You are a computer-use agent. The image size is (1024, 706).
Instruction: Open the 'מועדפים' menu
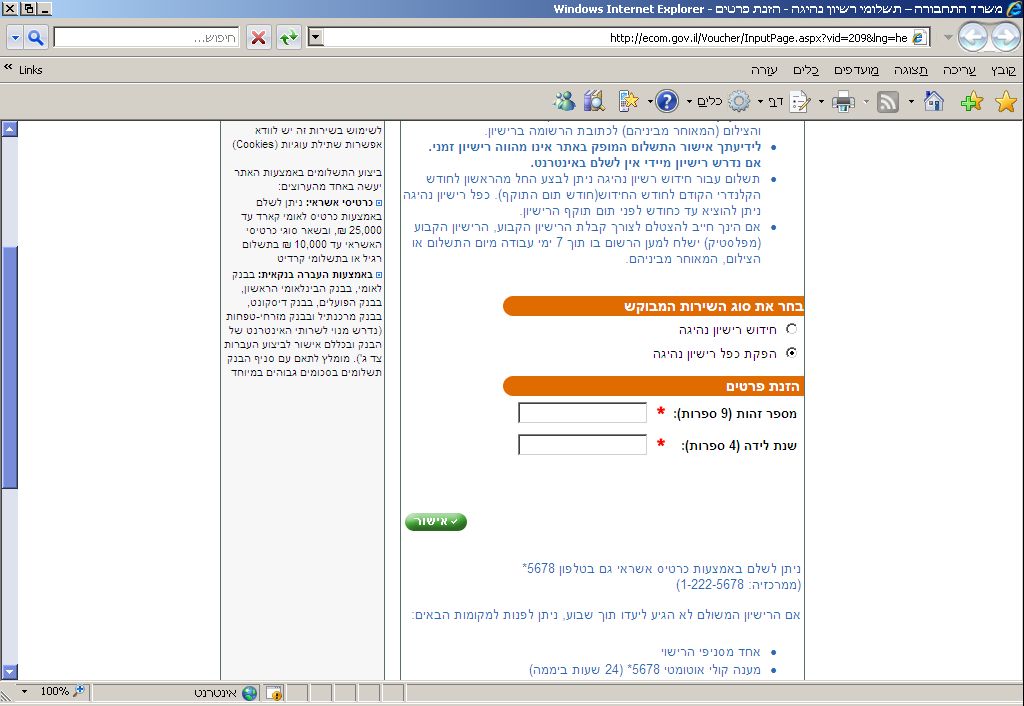856,70
